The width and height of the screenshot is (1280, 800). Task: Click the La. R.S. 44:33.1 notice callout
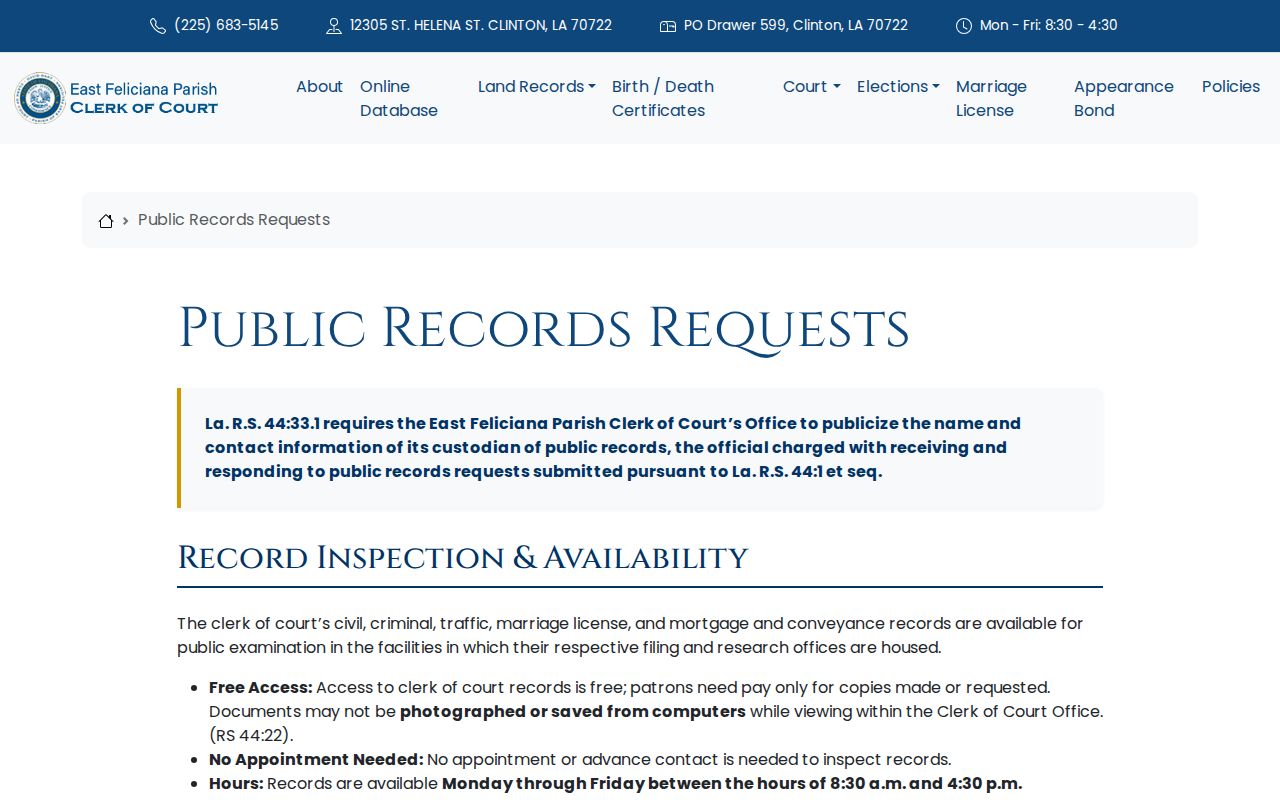tap(640, 448)
